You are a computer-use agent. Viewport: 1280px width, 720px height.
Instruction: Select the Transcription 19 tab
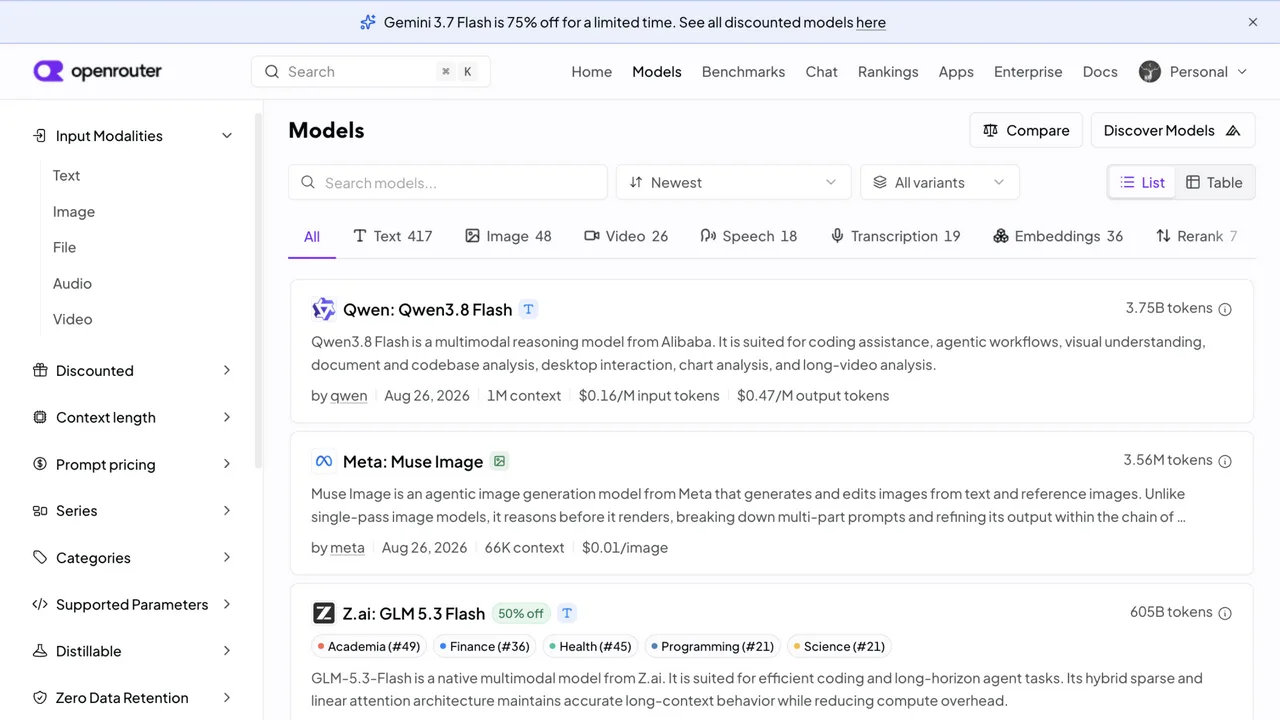coord(895,237)
